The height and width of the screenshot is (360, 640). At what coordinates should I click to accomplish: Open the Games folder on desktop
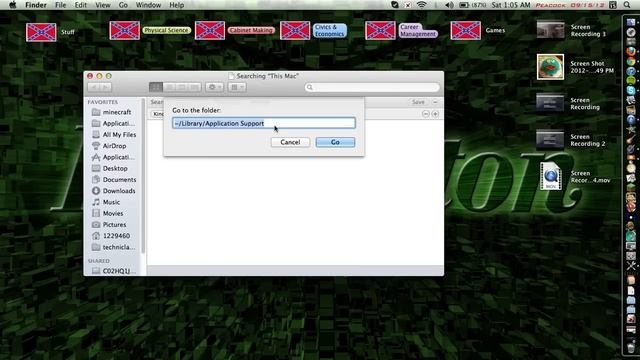[466, 30]
